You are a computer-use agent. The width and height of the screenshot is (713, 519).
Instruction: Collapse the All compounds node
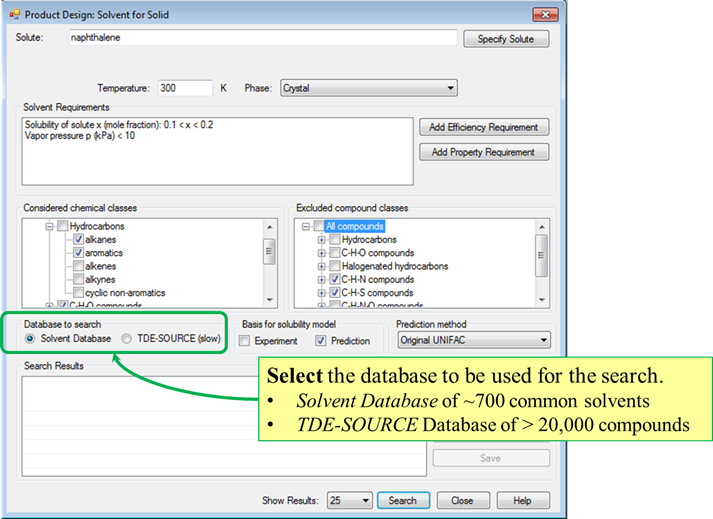[306, 227]
